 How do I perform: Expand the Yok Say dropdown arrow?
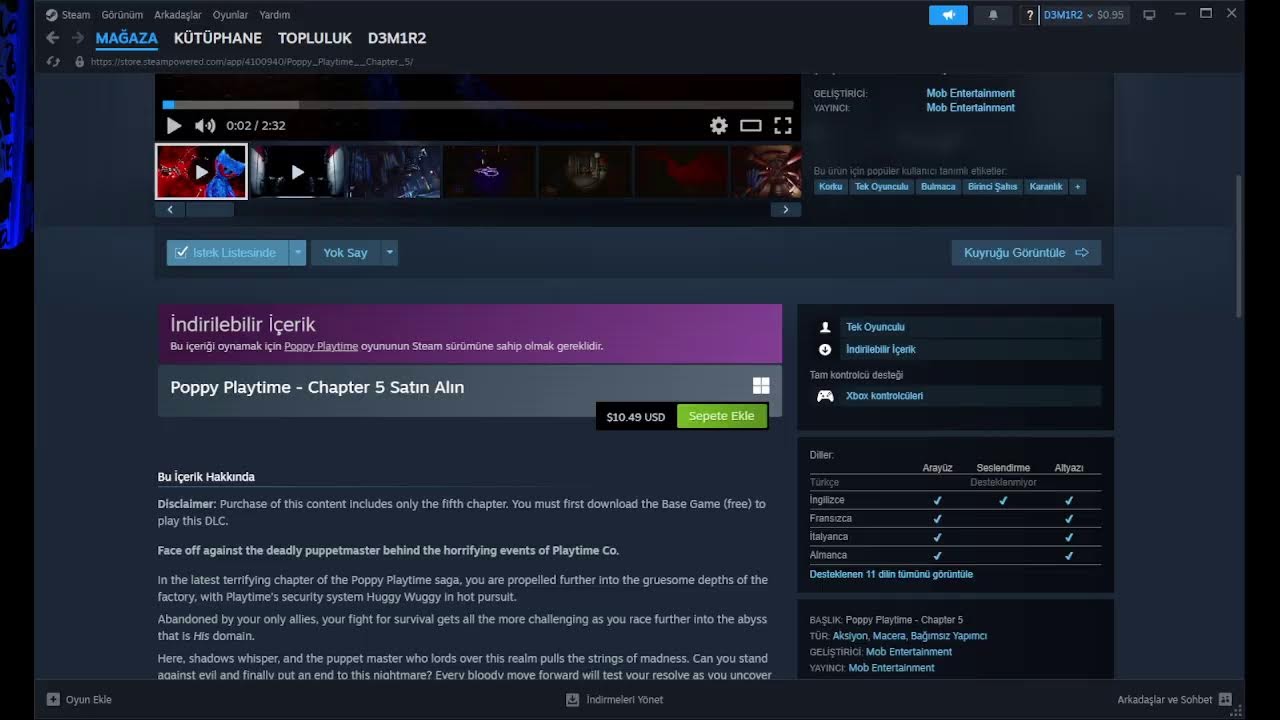pos(390,253)
